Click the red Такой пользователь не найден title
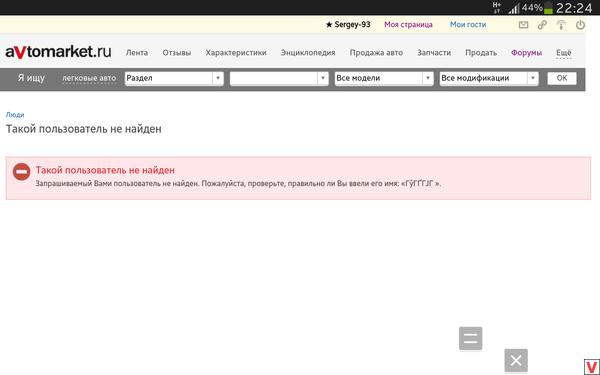 (105, 170)
